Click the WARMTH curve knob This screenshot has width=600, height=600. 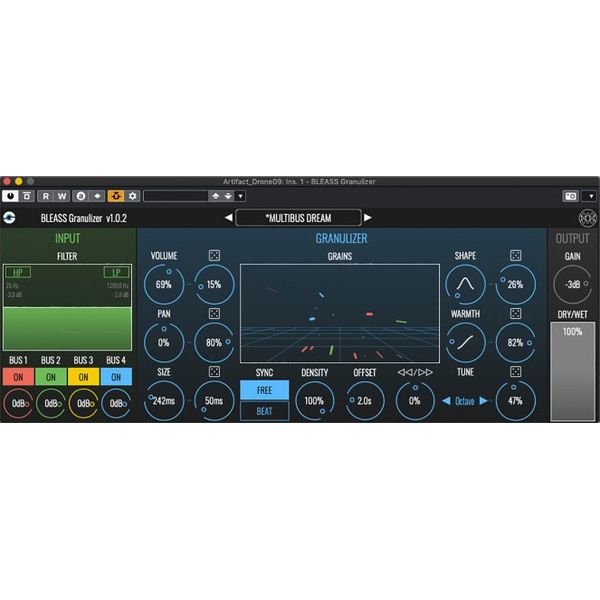(465, 342)
